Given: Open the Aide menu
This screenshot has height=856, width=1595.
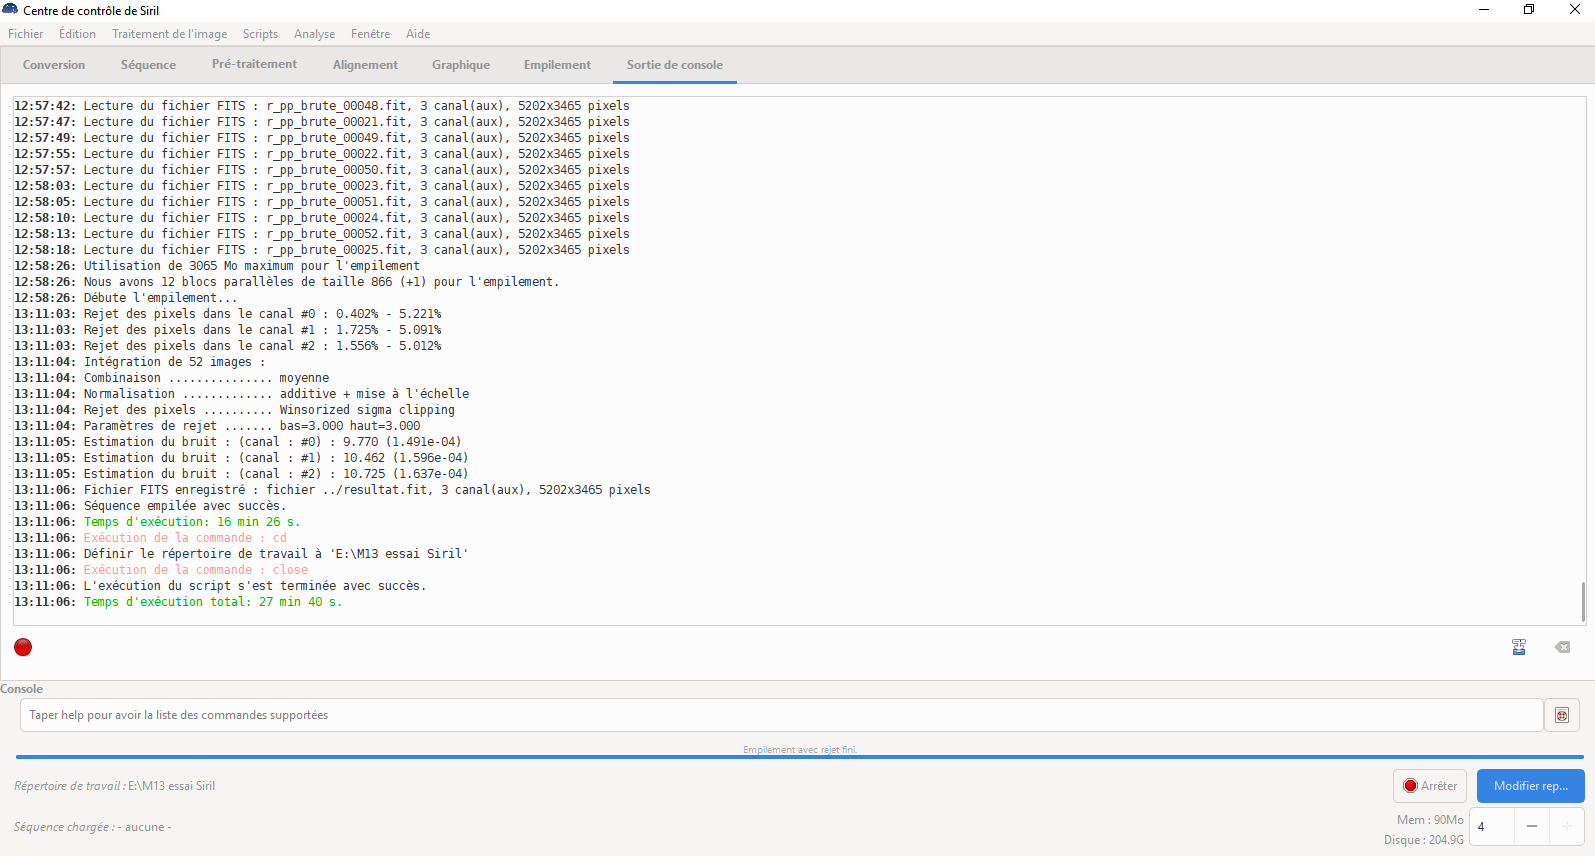Looking at the screenshot, I should 418,34.
